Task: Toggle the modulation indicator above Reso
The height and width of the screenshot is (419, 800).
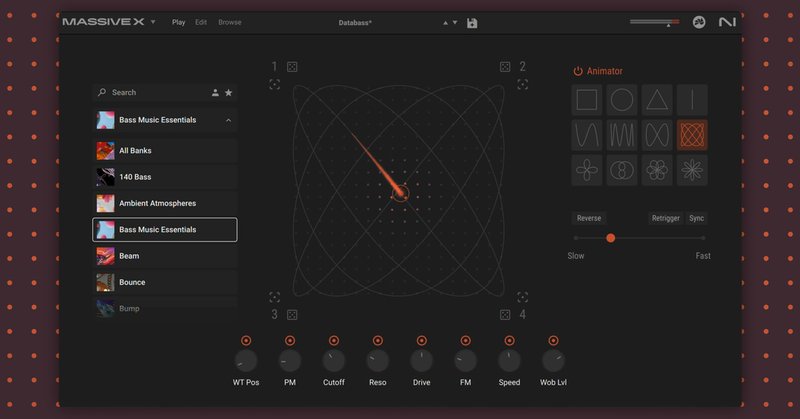Action: click(x=378, y=340)
